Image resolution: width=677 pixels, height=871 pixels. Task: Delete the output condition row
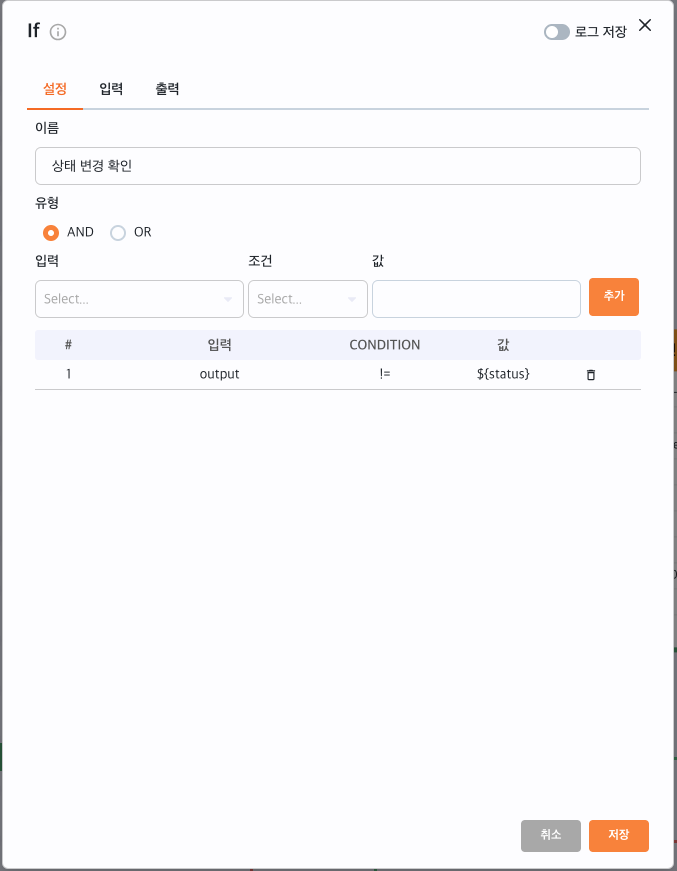pyautogui.click(x=591, y=374)
